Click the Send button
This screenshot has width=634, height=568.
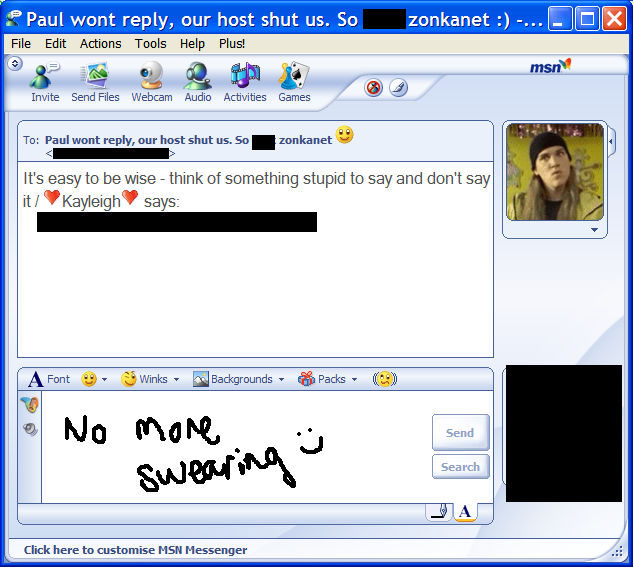click(x=461, y=433)
